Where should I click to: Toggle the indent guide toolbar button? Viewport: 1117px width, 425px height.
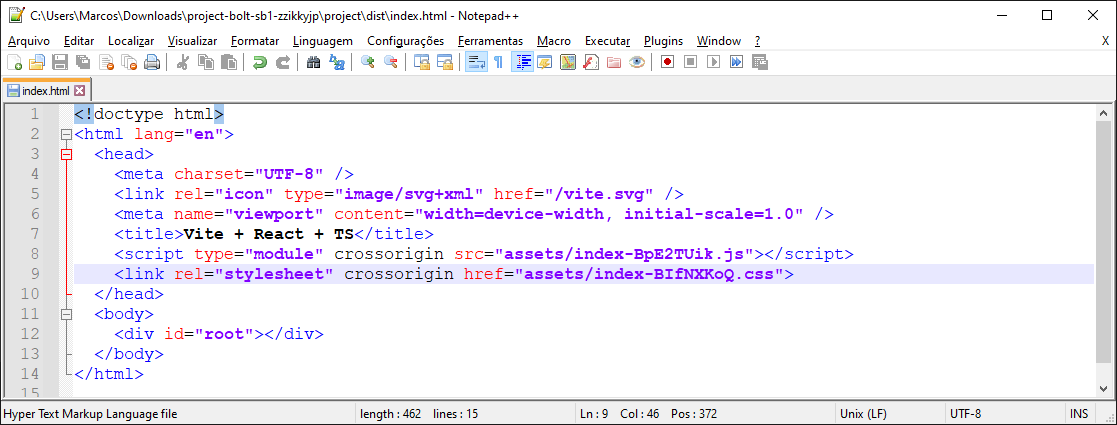(x=522, y=63)
